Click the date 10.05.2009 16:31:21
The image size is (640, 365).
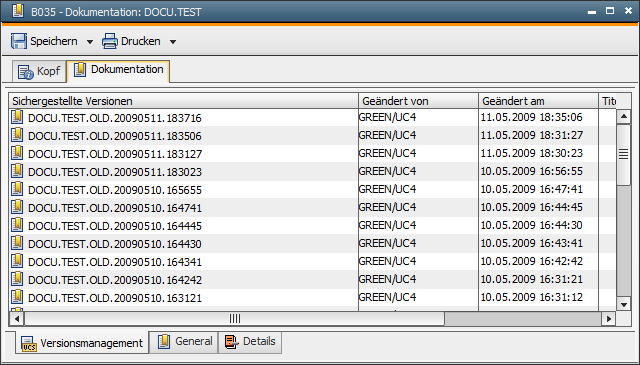point(531,279)
